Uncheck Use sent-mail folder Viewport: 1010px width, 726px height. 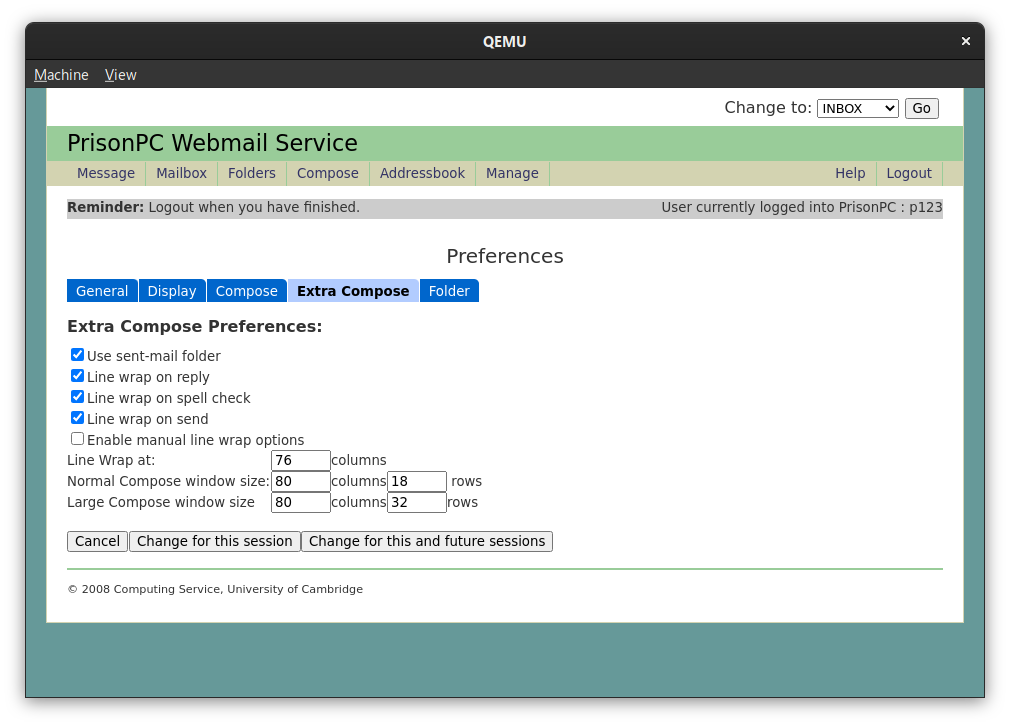click(x=77, y=354)
